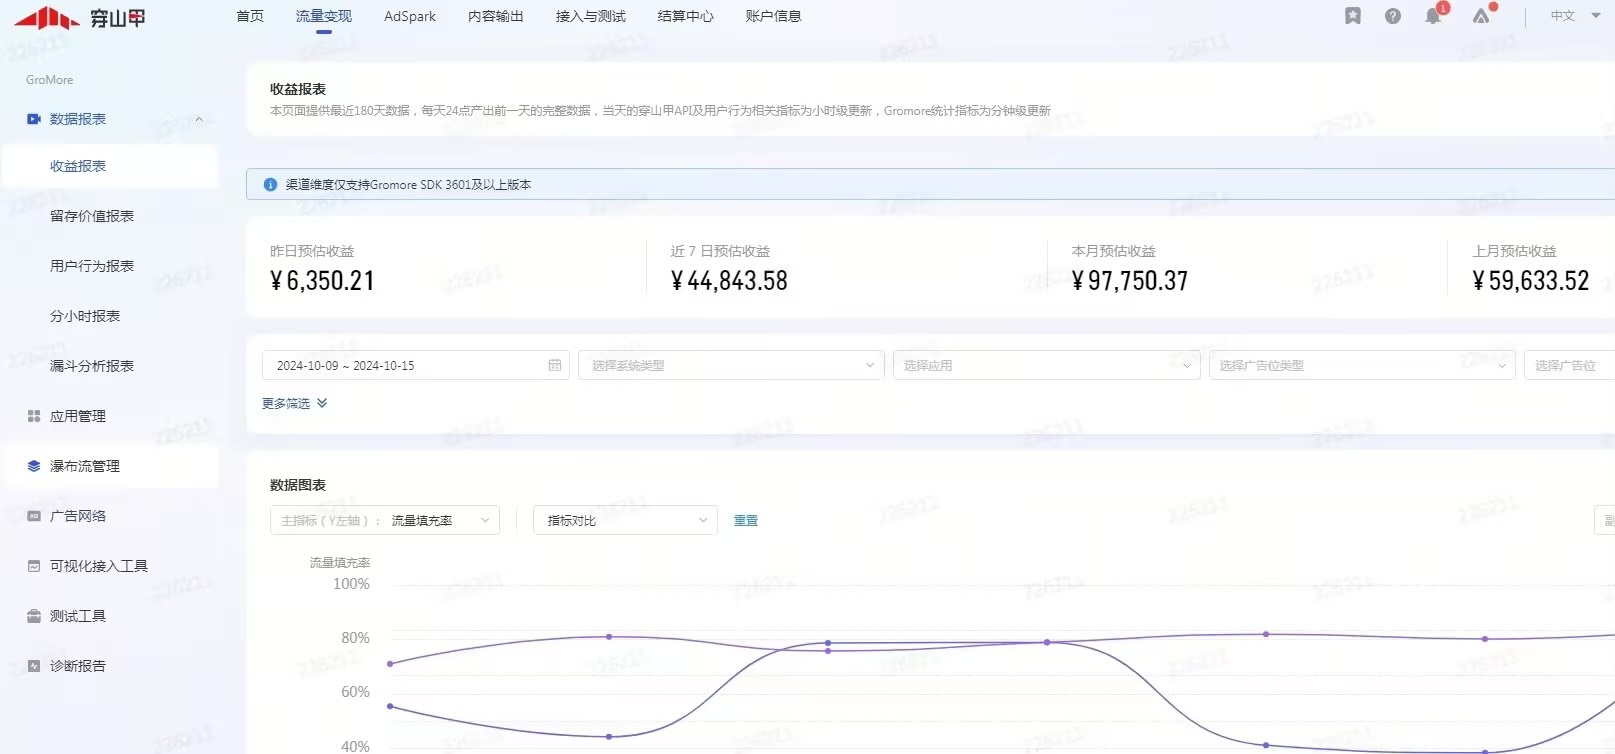The width and height of the screenshot is (1615, 754).
Task: Open 结算中心 in top navigation
Action: [x=686, y=16]
